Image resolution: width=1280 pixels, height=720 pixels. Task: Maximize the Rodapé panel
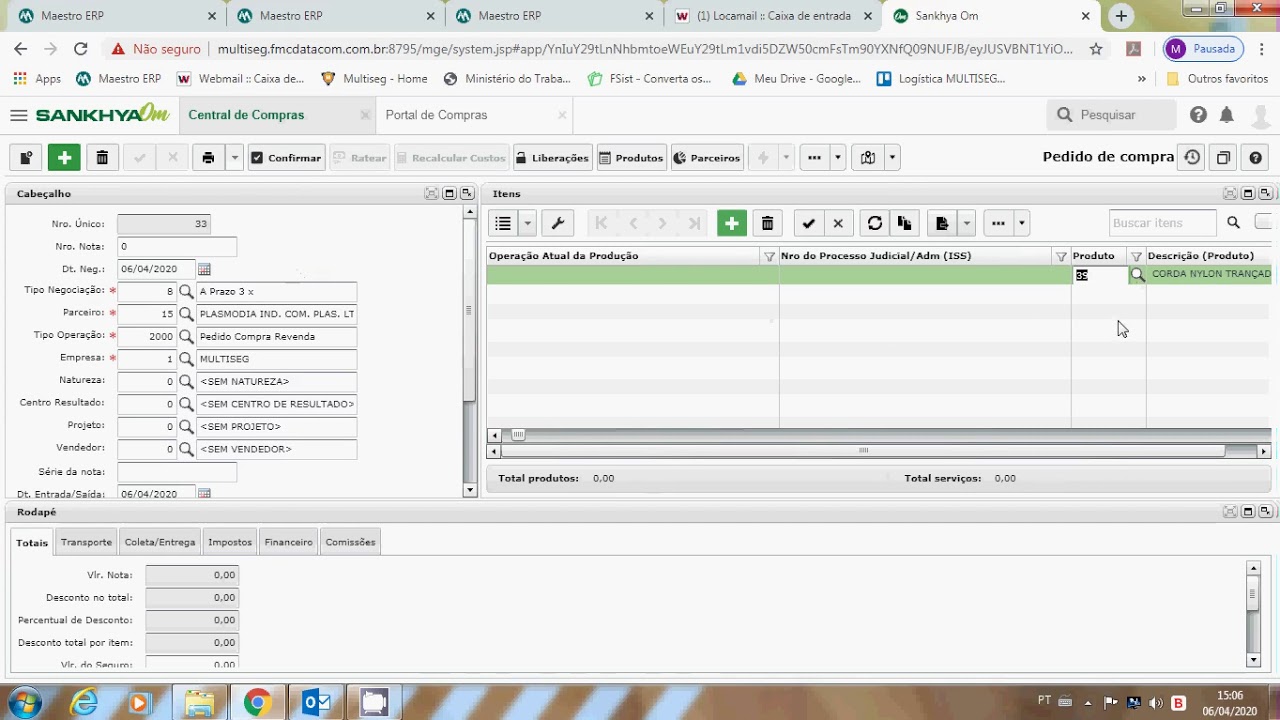click(1248, 512)
